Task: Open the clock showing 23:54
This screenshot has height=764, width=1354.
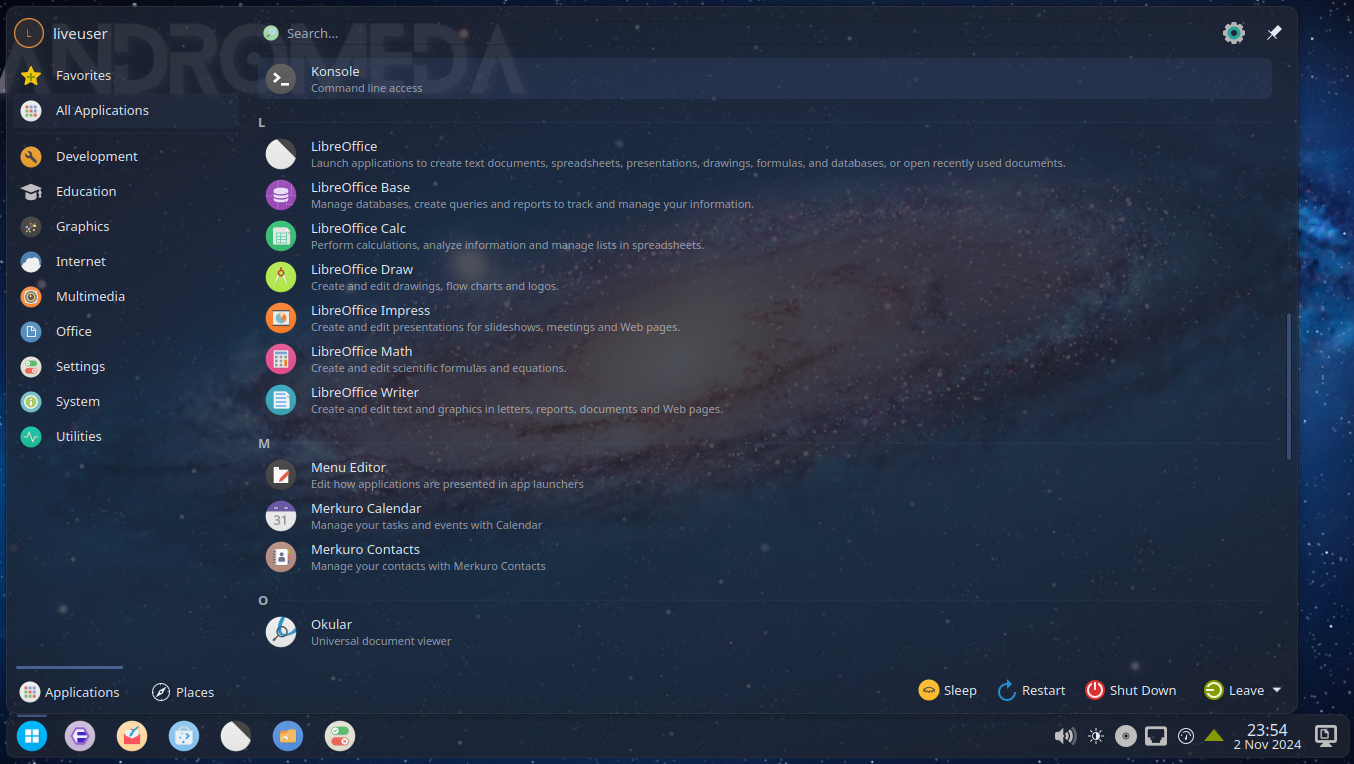Action: coord(1267,737)
